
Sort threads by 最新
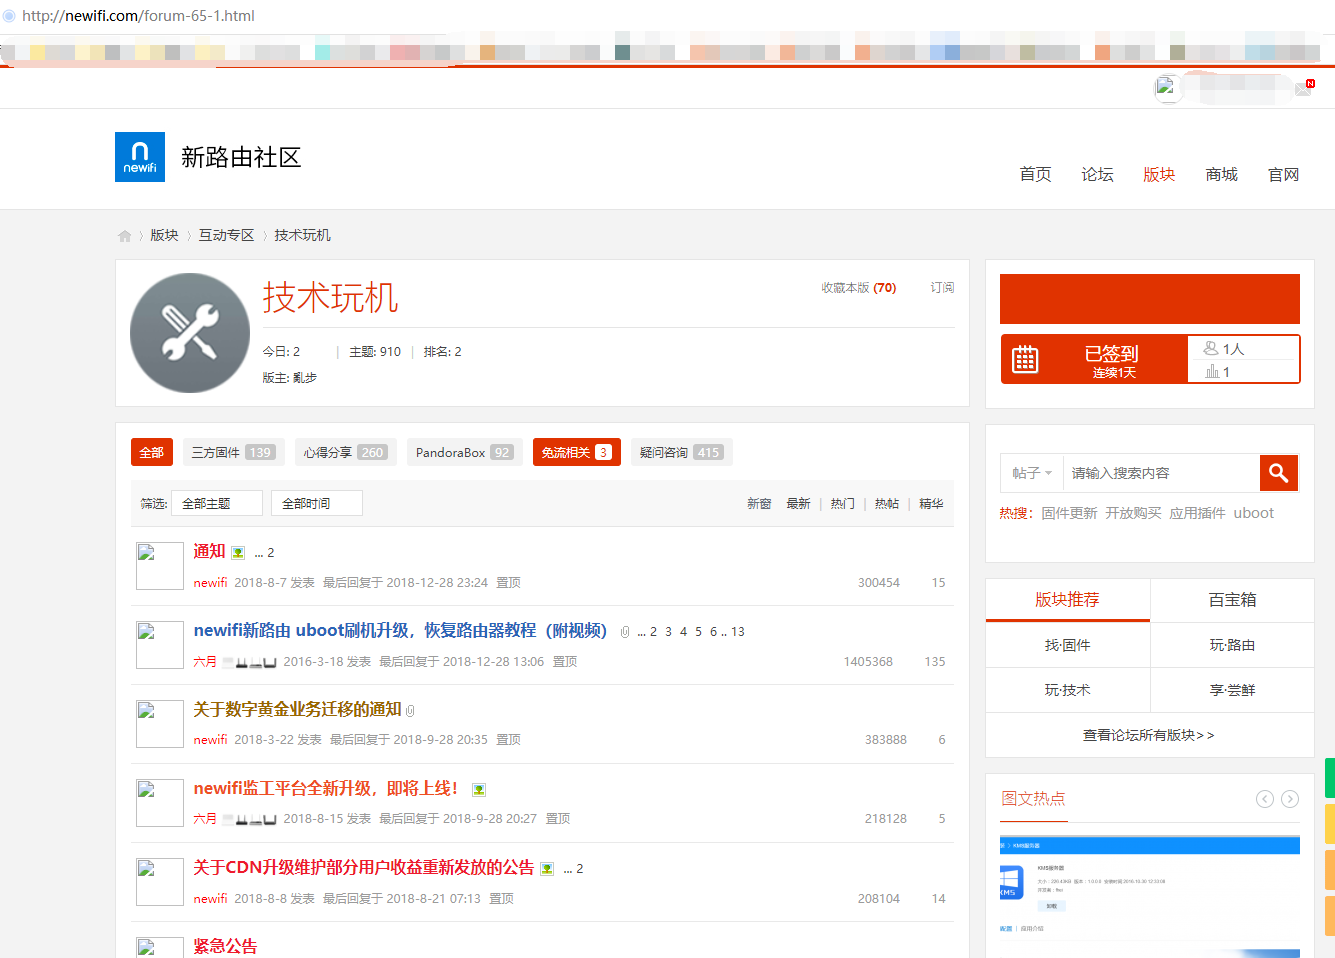[798, 504]
